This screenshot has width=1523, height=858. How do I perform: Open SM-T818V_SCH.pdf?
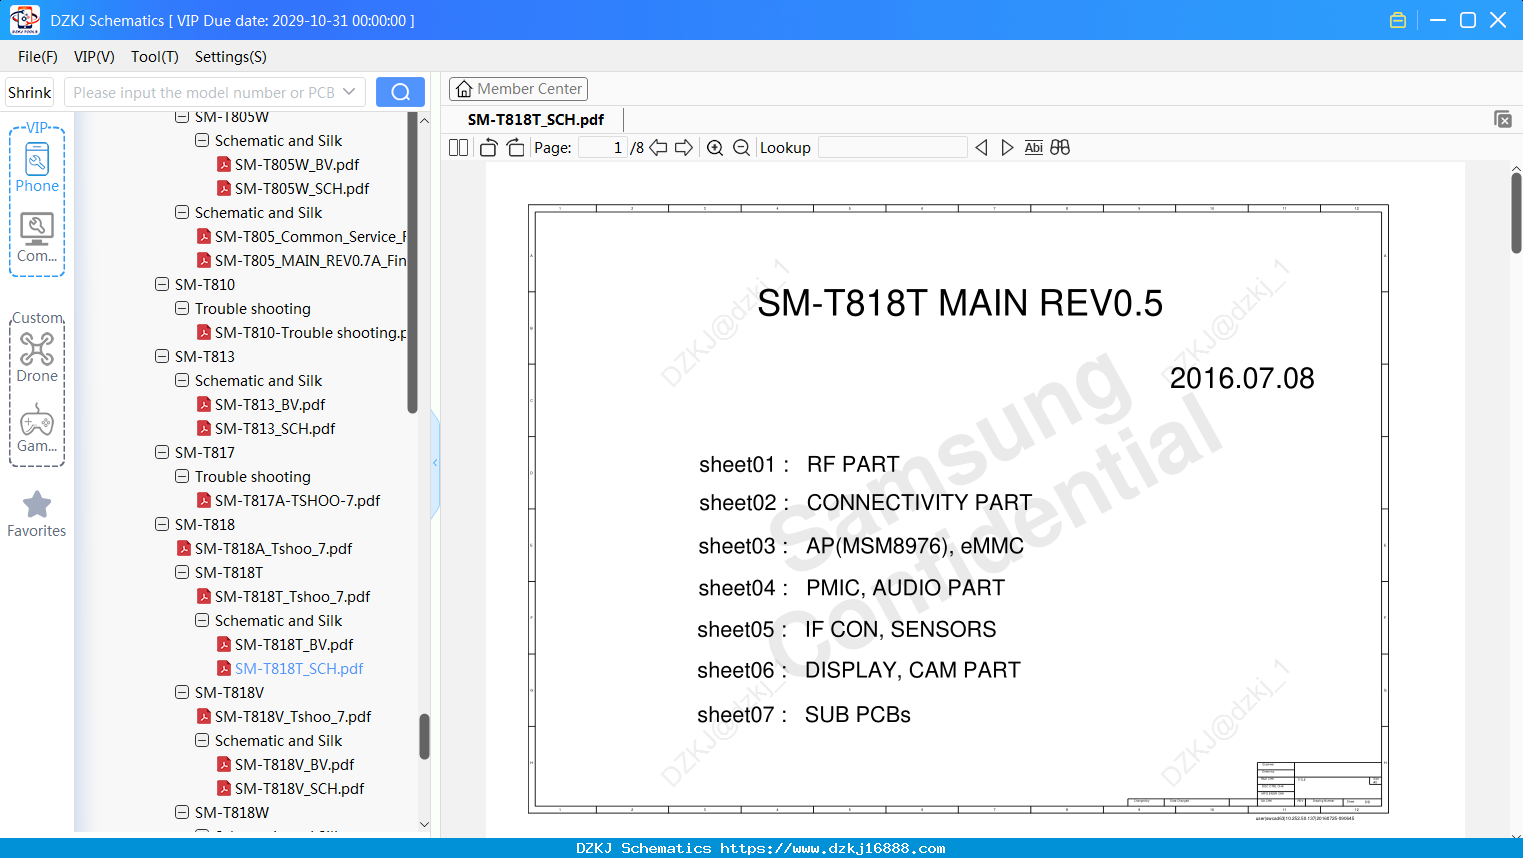pyautogui.click(x=299, y=788)
